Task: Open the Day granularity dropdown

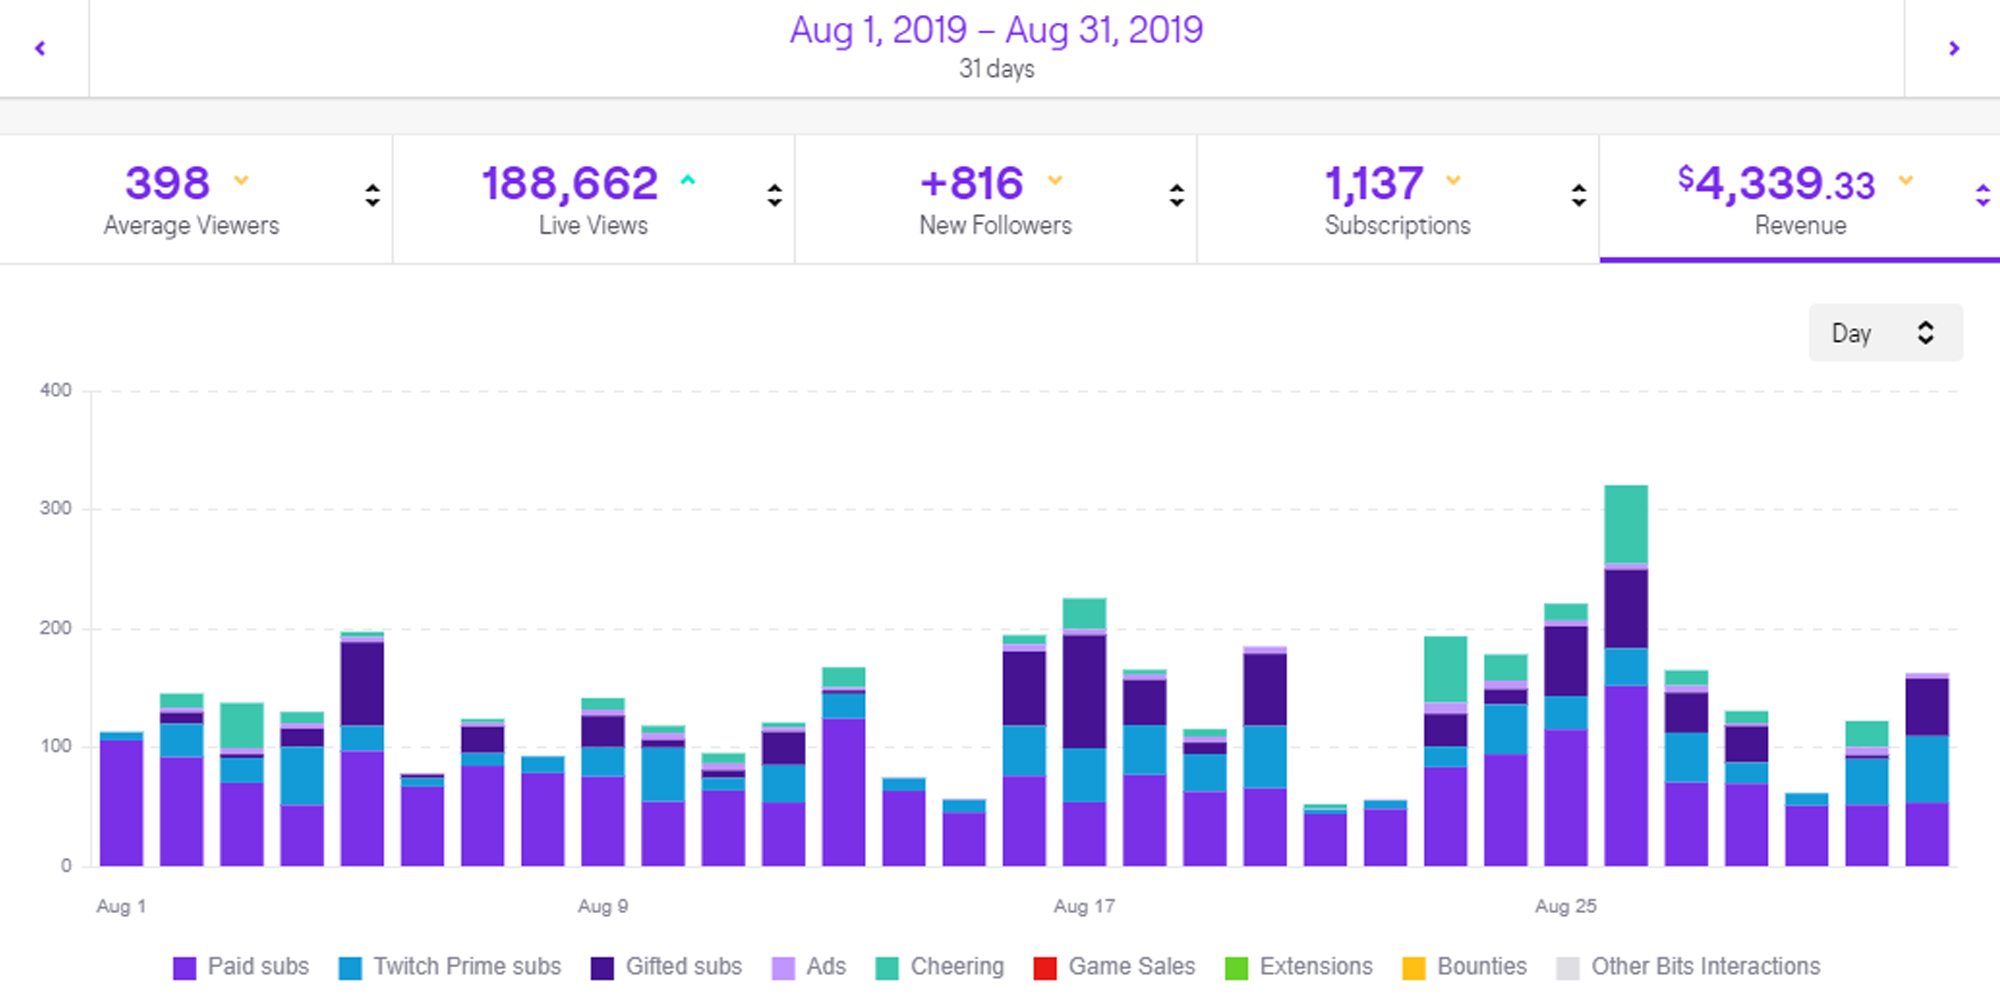Action: [x=1885, y=333]
